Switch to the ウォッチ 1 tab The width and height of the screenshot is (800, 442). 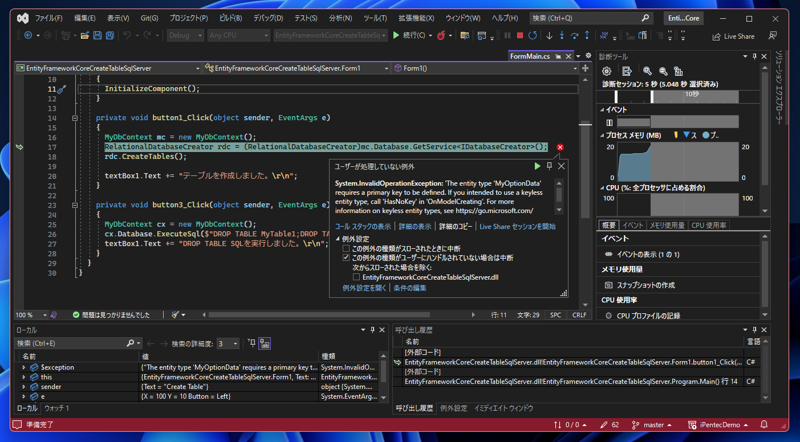coord(57,408)
